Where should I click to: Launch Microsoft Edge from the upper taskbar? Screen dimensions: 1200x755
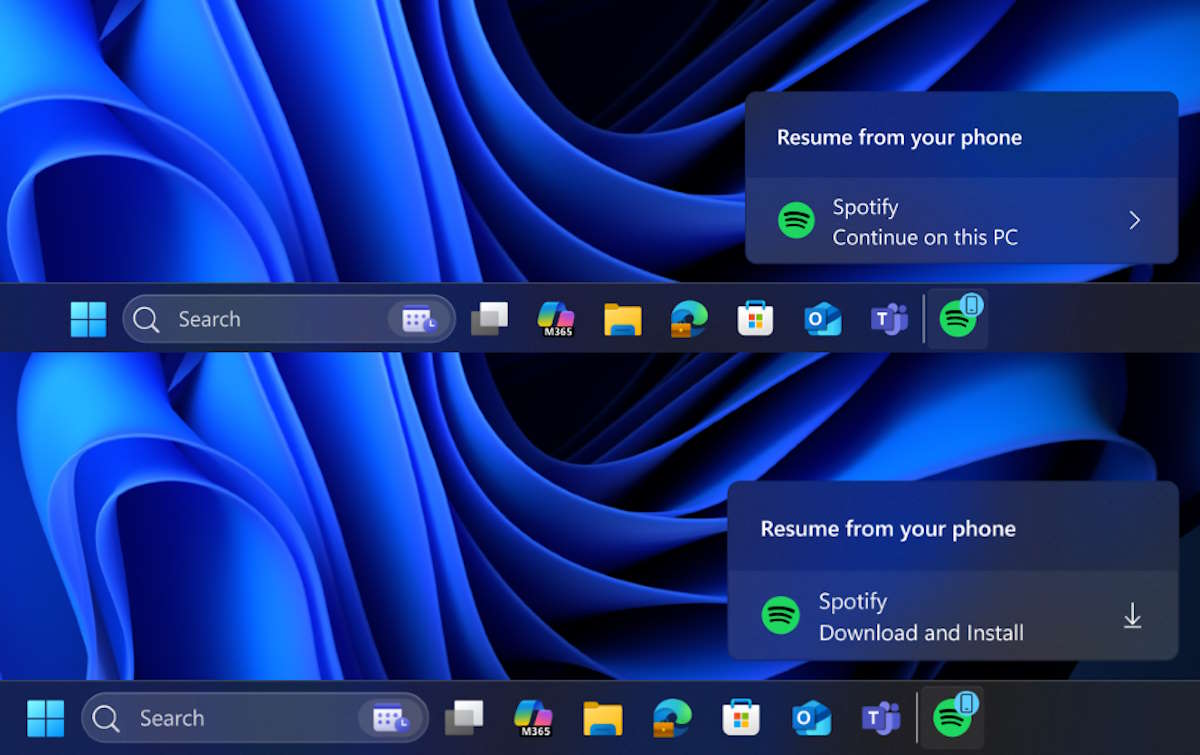pyautogui.click(x=689, y=319)
